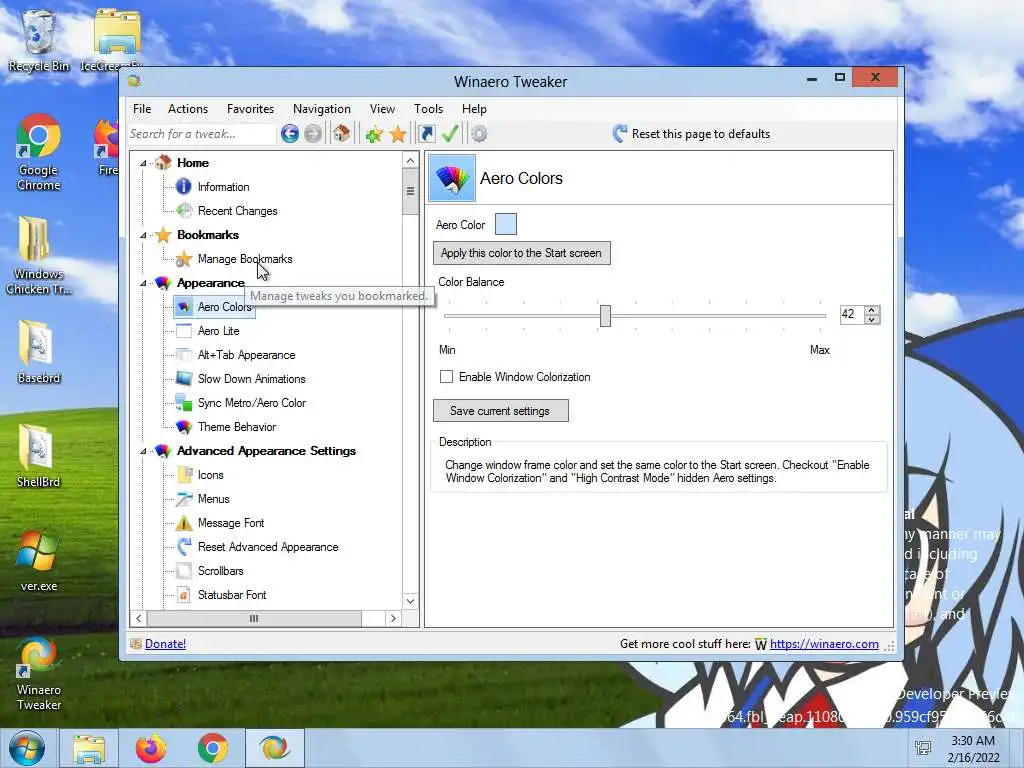Click Reset this page to defaults

click(701, 134)
